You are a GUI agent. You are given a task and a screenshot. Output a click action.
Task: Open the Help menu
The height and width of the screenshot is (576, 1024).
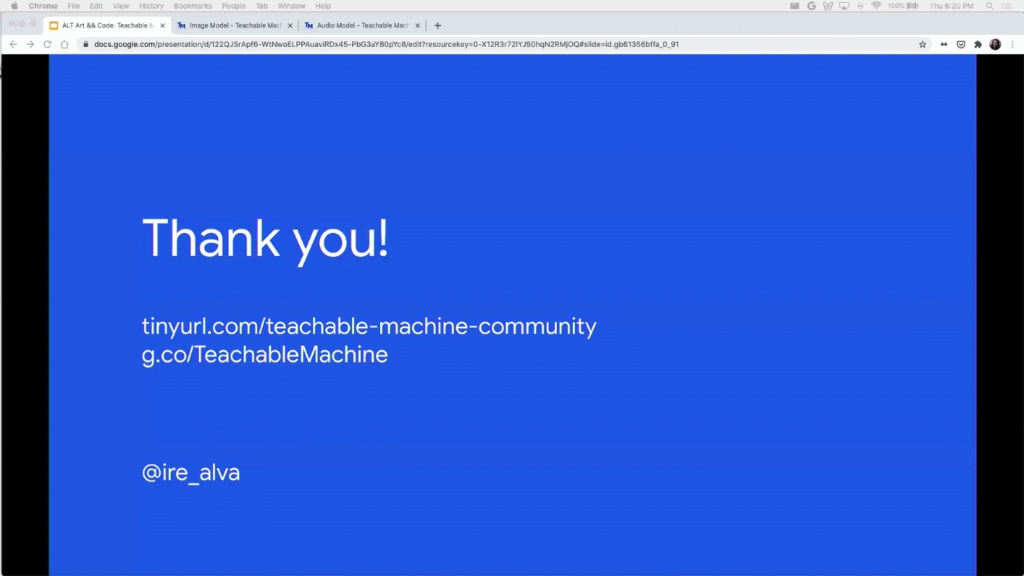(x=323, y=6)
